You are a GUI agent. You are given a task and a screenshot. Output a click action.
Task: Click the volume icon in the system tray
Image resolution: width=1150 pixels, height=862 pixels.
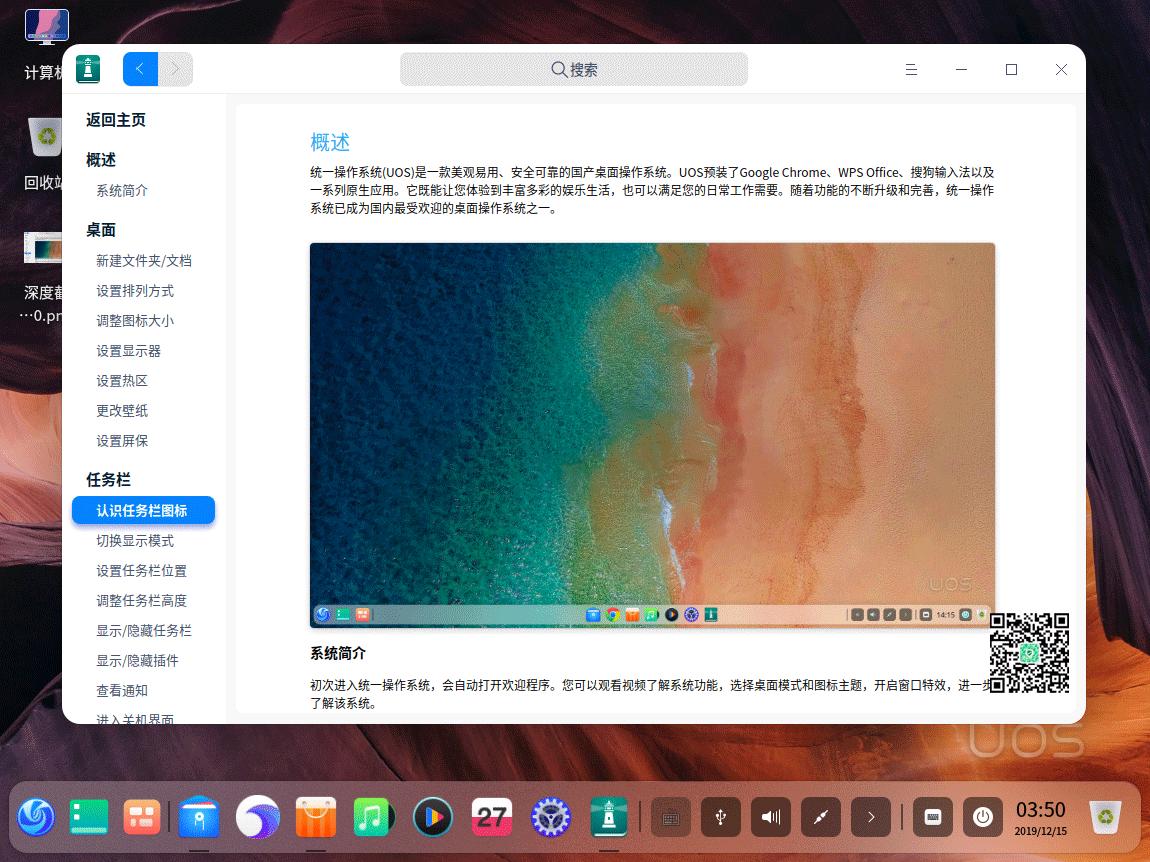click(x=771, y=817)
